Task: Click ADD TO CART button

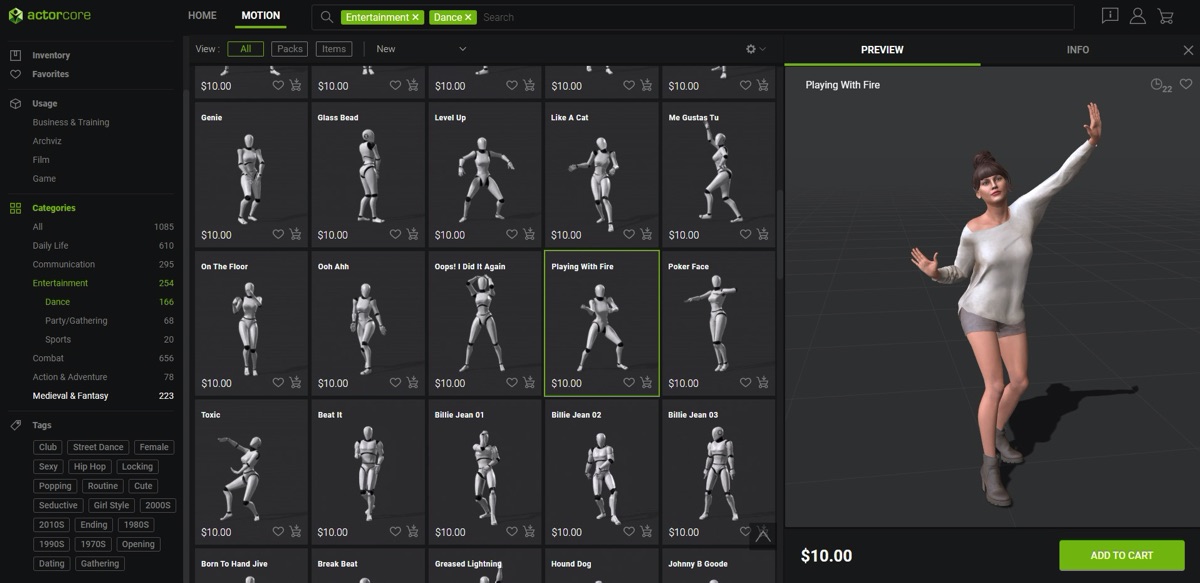Action: coord(1122,555)
